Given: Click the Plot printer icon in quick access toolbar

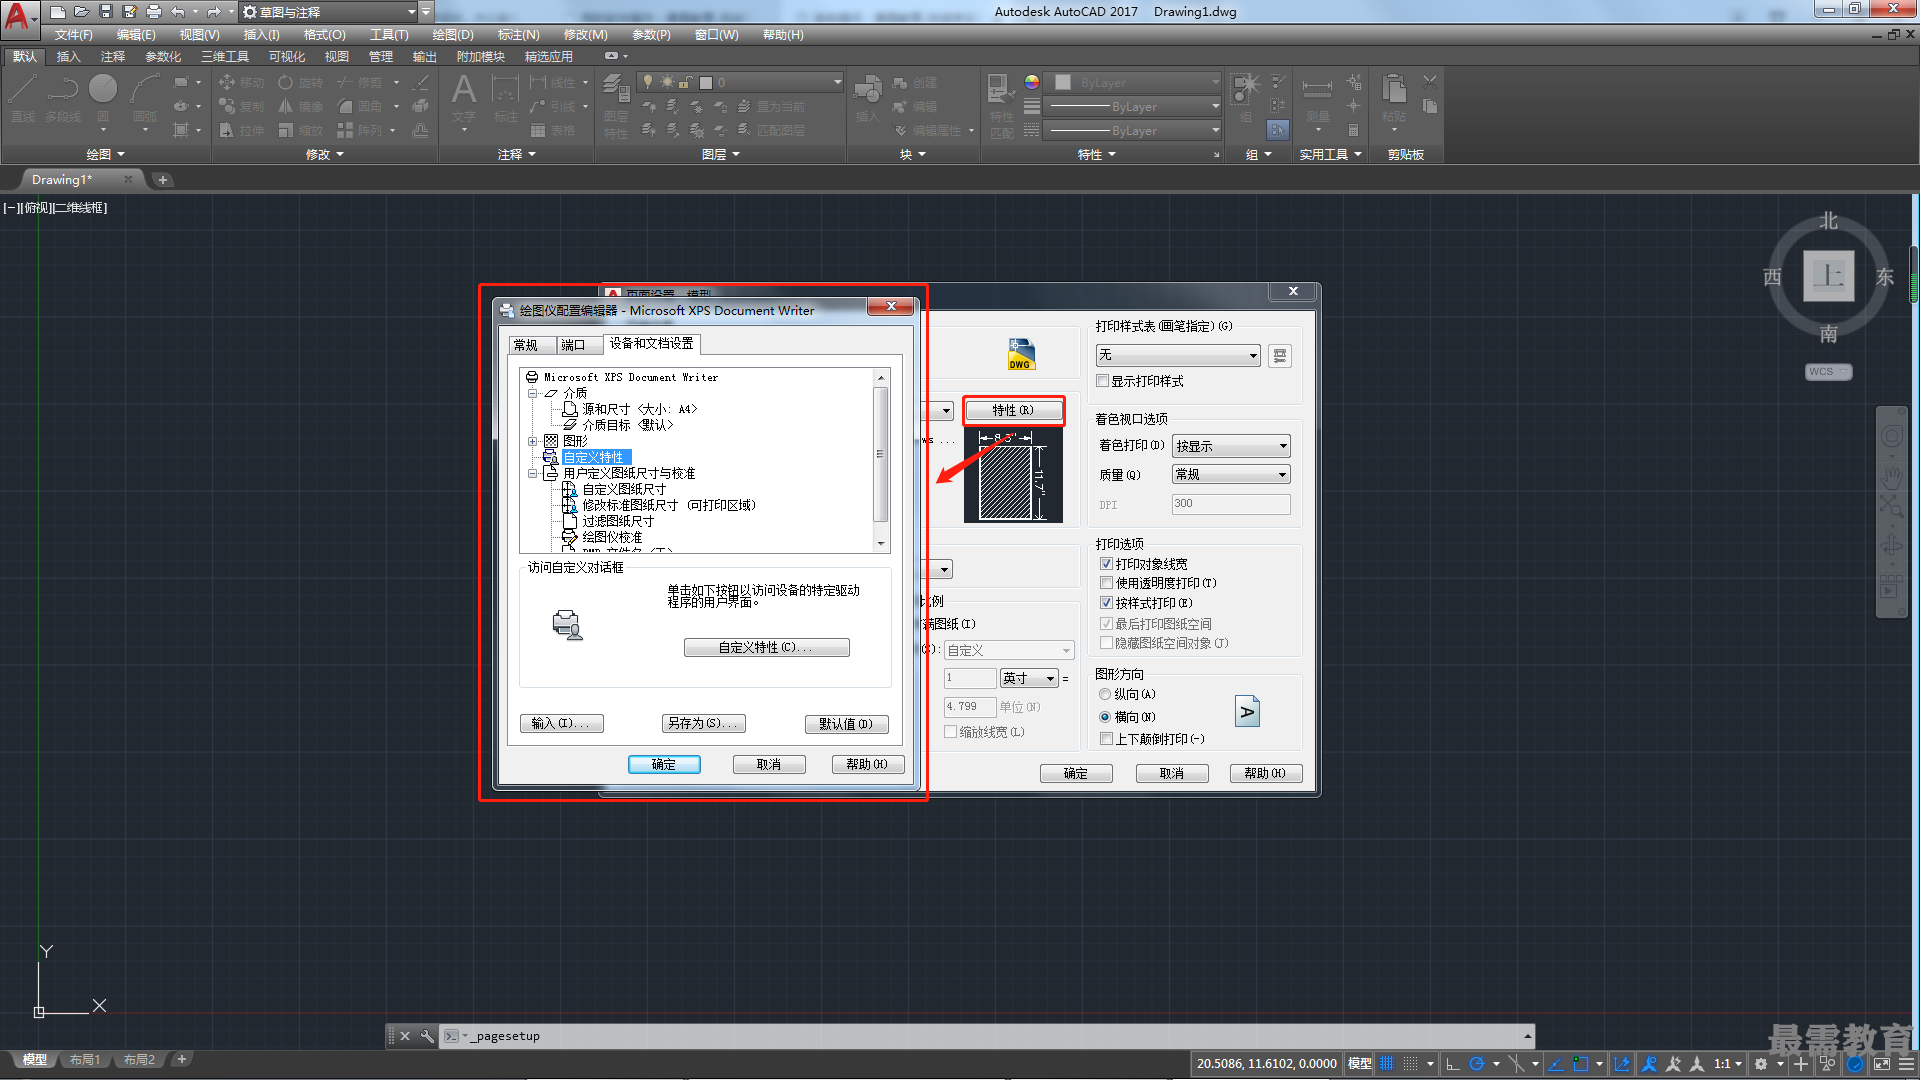Looking at the screenshot, I should [154, 12].
